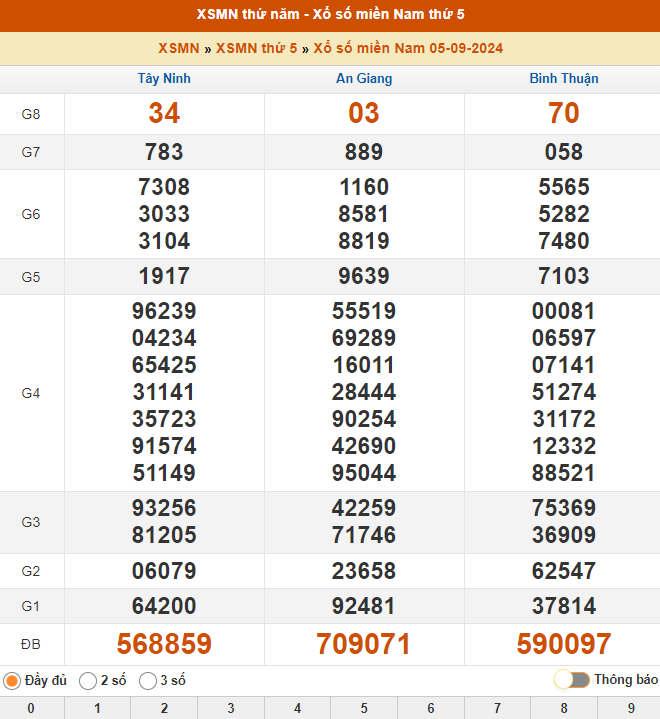Open the Bình Thuận province link
This screenshot has width=660, height=719.
pos(564,79)
